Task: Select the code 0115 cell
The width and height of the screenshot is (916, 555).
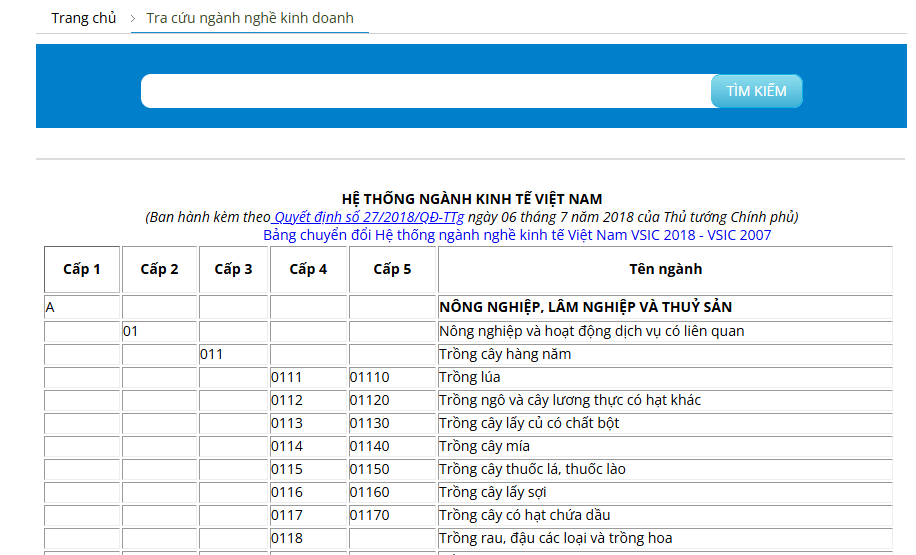Action: click(x=308, y=470)
